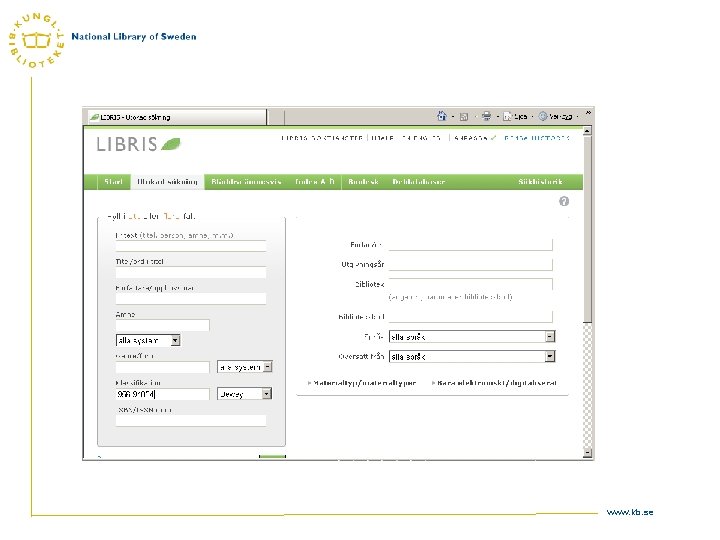Click the Förlag input field
Viewport: 720px width, 540px height.
pyautogui.click(x=471, y=245)
